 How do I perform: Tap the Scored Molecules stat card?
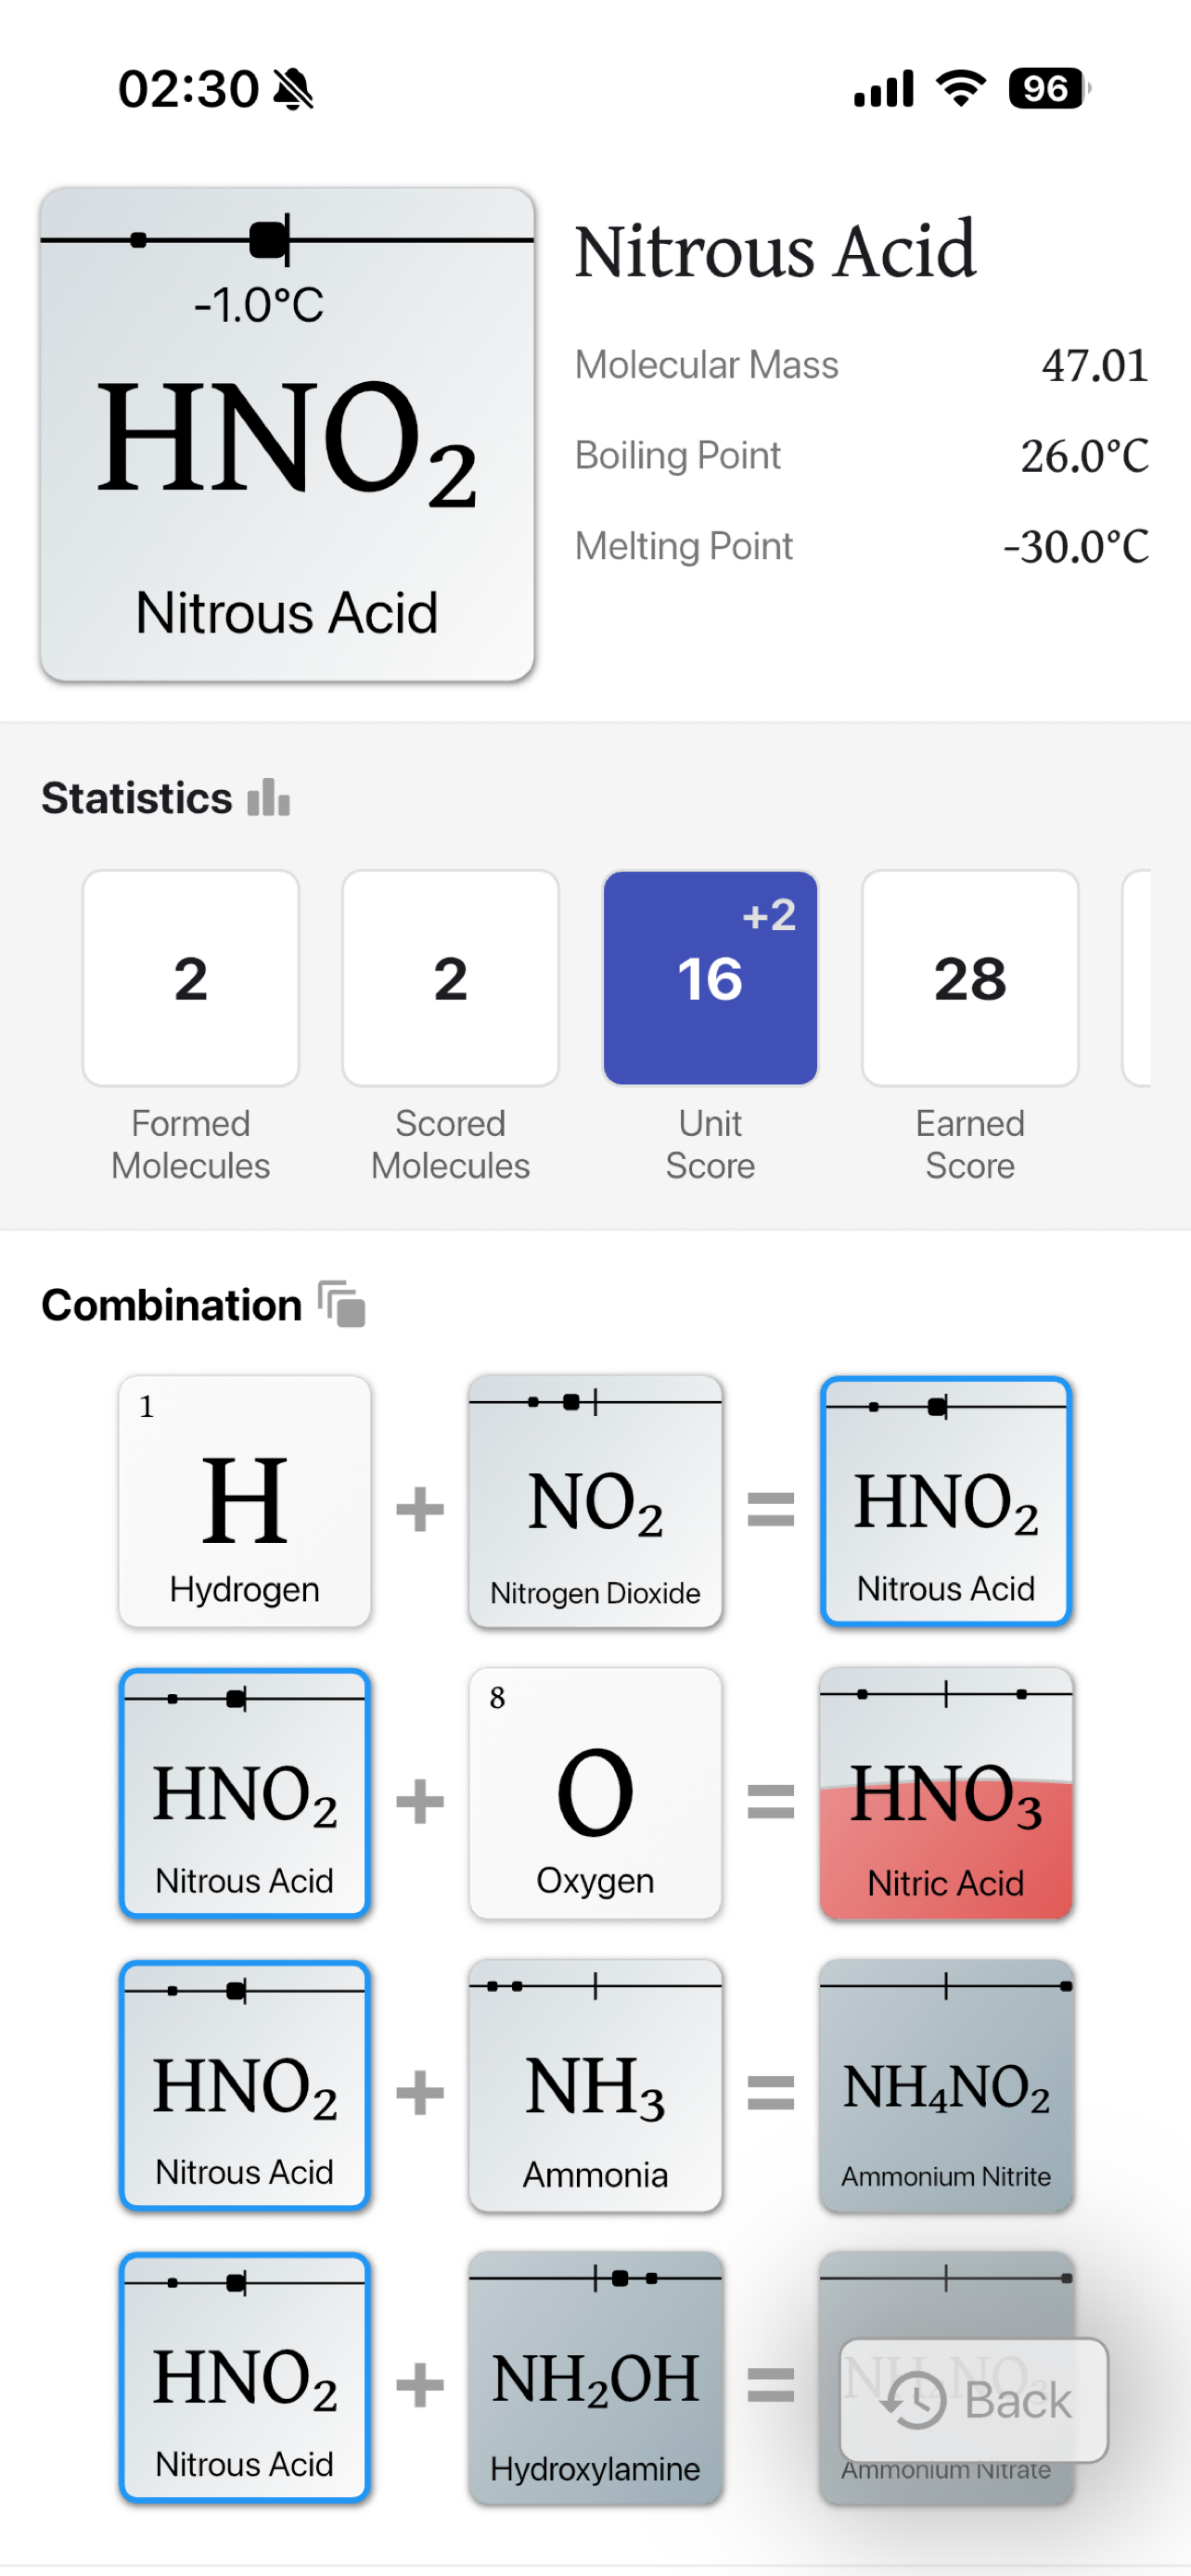tap(450, 978)
